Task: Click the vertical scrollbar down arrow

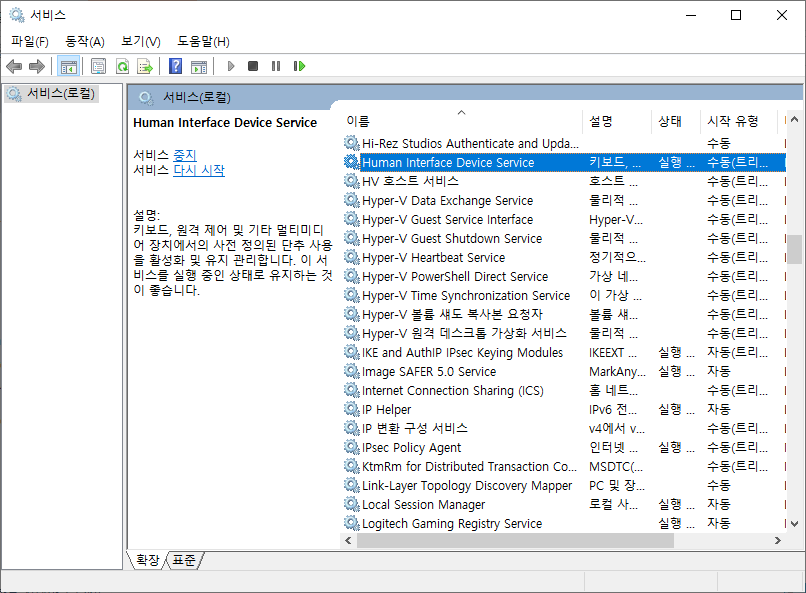Action: tap(795, 524)
